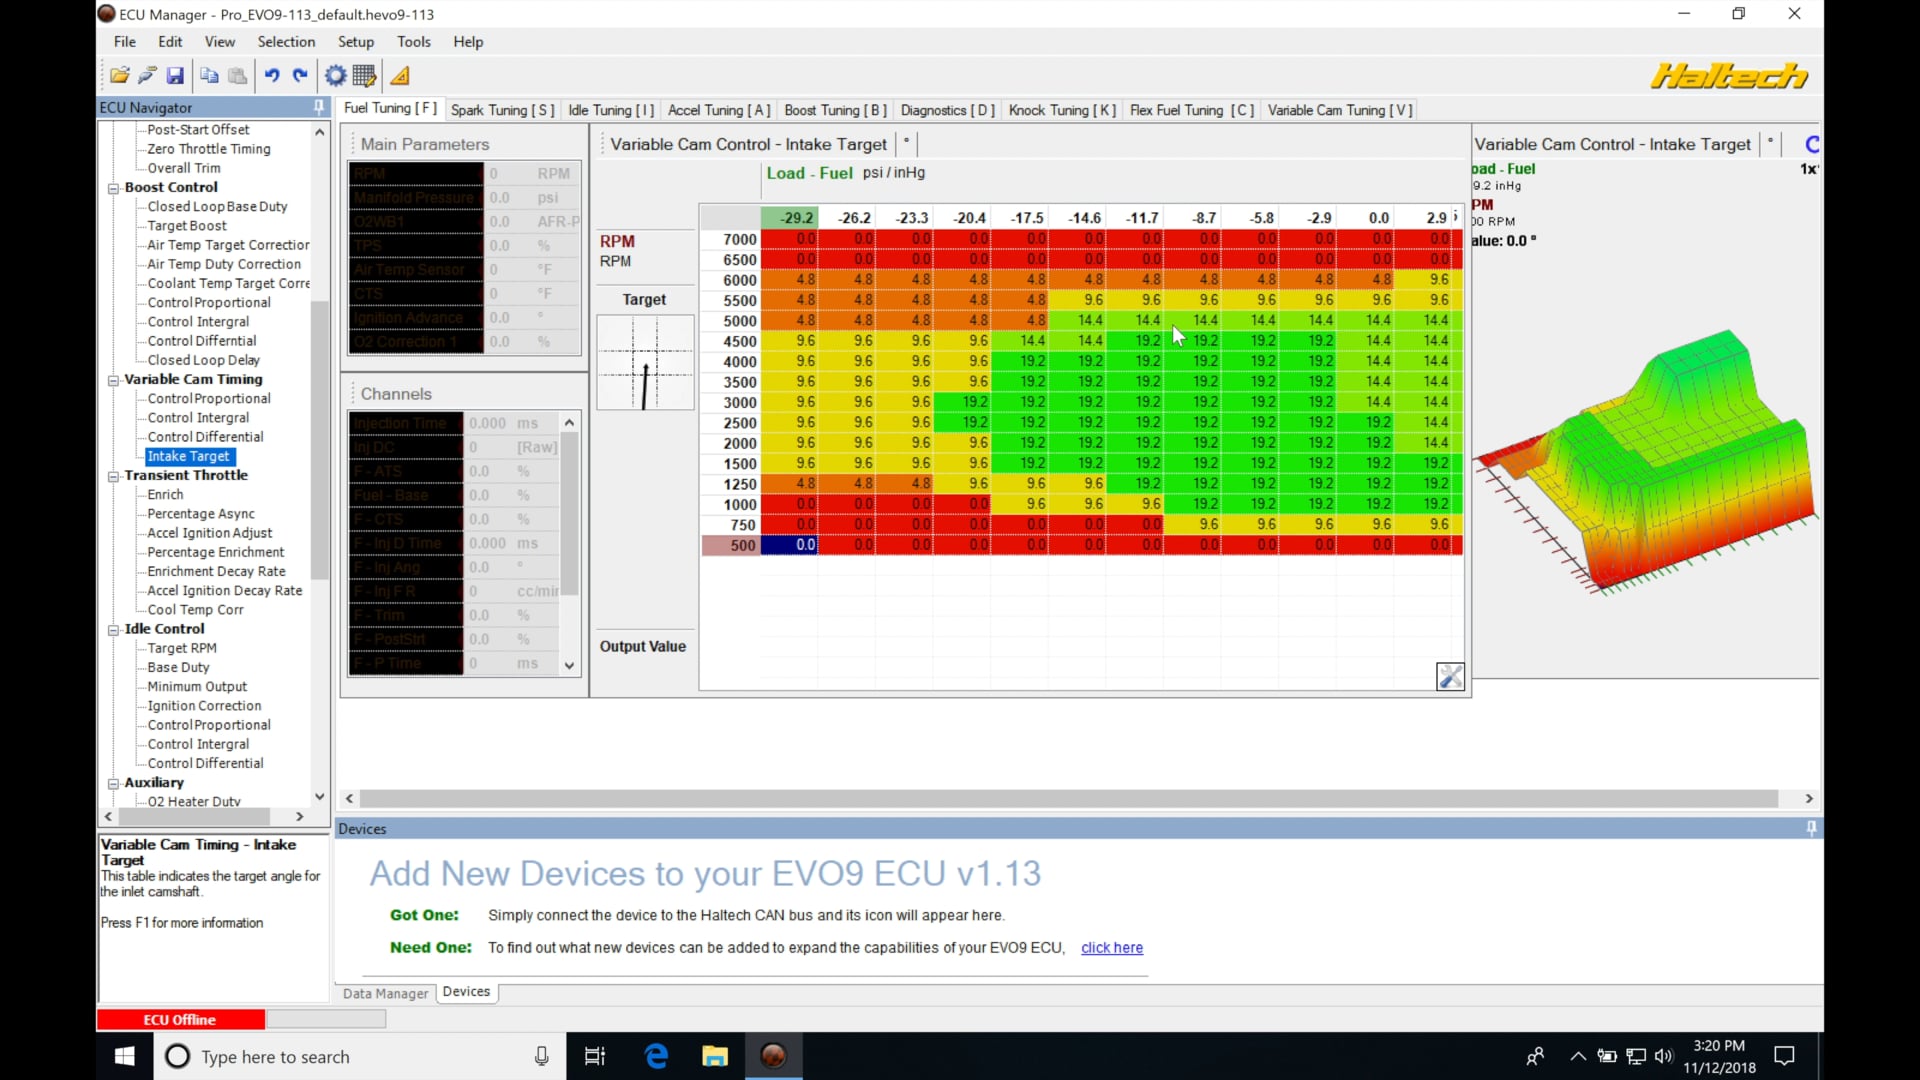1920x1080 pixels.
Task: Switch to the Knock Tuning tab
Action: click(1061, 110)
